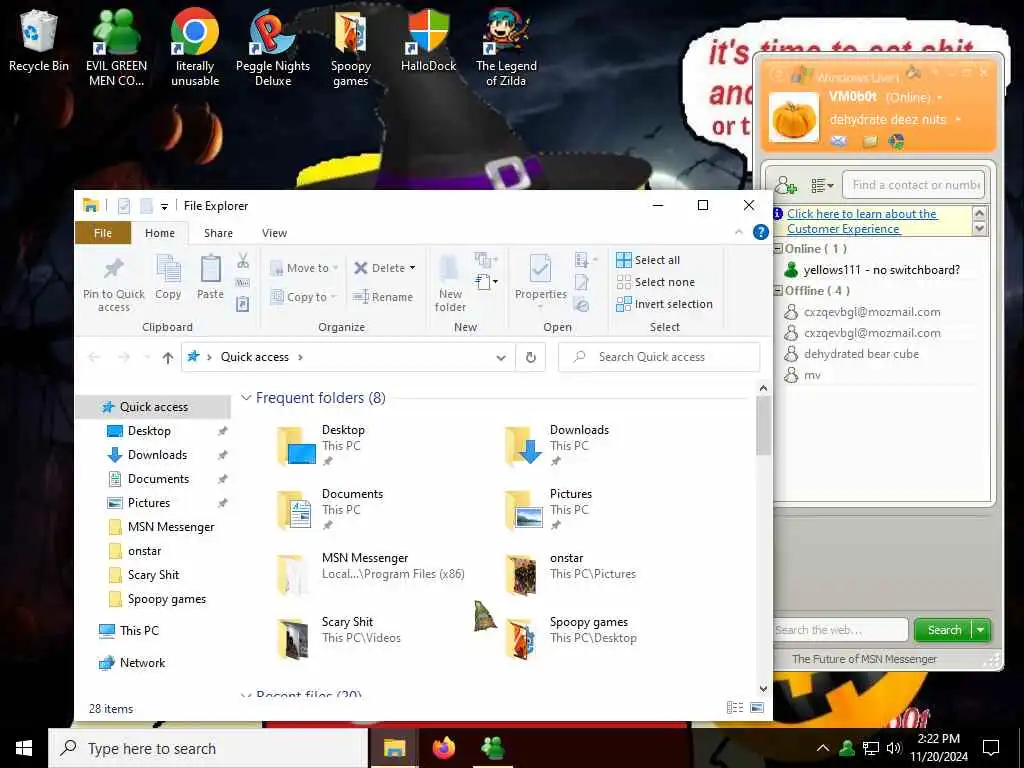Click the Windows Start button
This screenshot has width=1024, height=768.
24,748
